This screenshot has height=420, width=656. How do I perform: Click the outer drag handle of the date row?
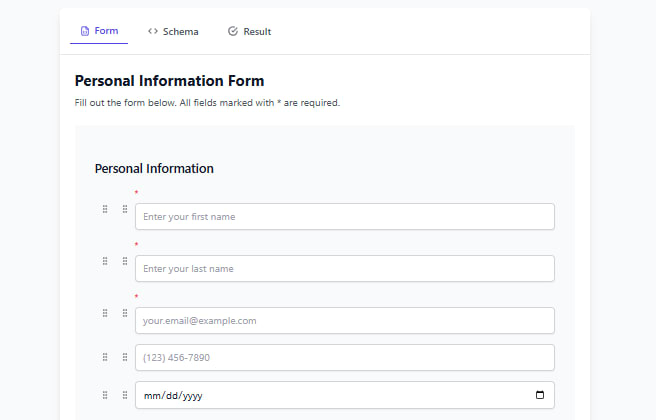pos(105,395)
